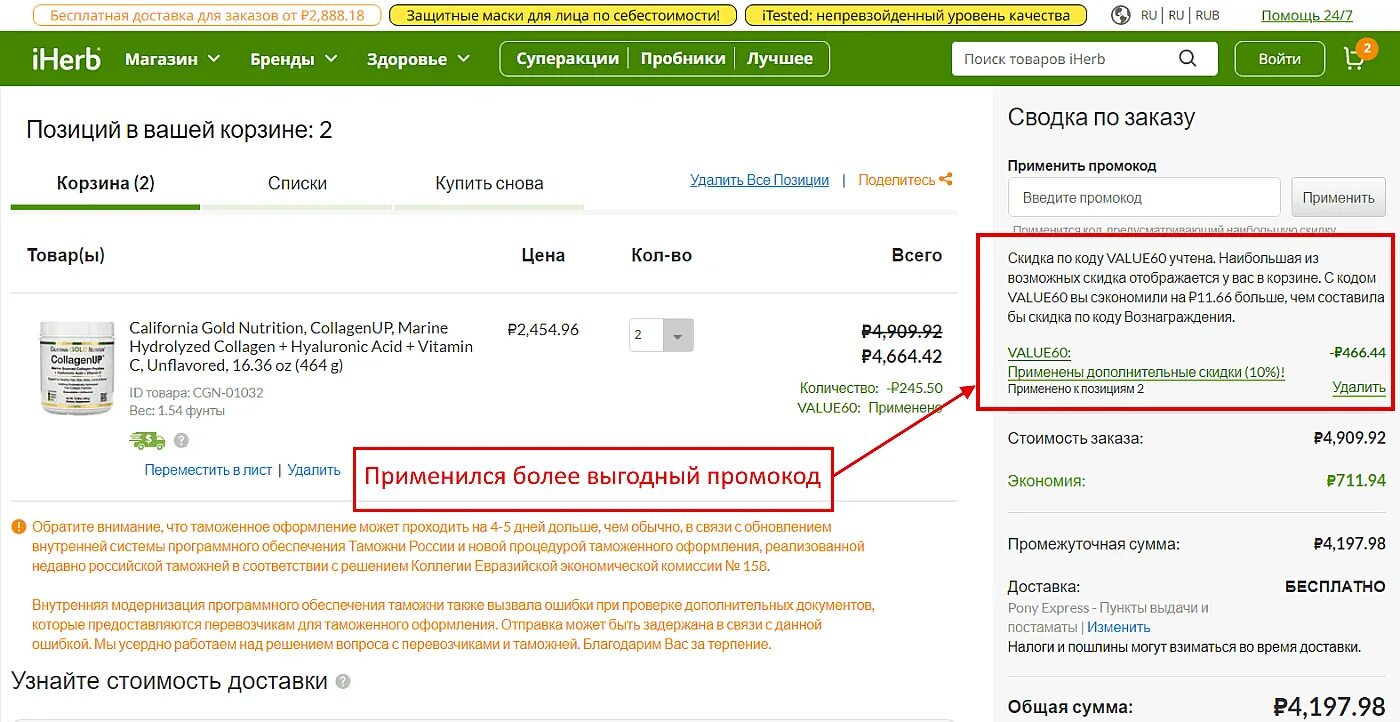Open the Магазин dropdown menu
This screenshot has width=1400, height=722.
[x=172, y=59]
